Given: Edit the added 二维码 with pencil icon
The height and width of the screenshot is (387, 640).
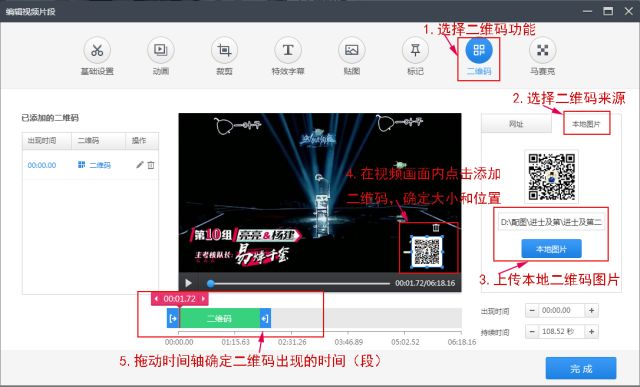Looking at the screenshot, I should (x=140, y=165).
